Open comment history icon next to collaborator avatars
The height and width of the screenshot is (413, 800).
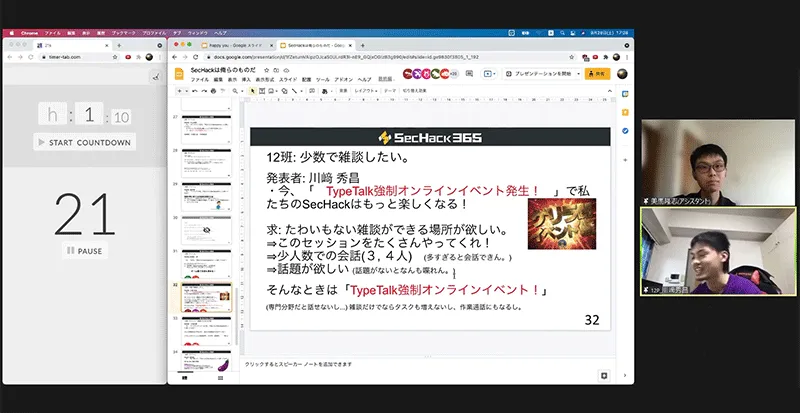coord(469,74)
